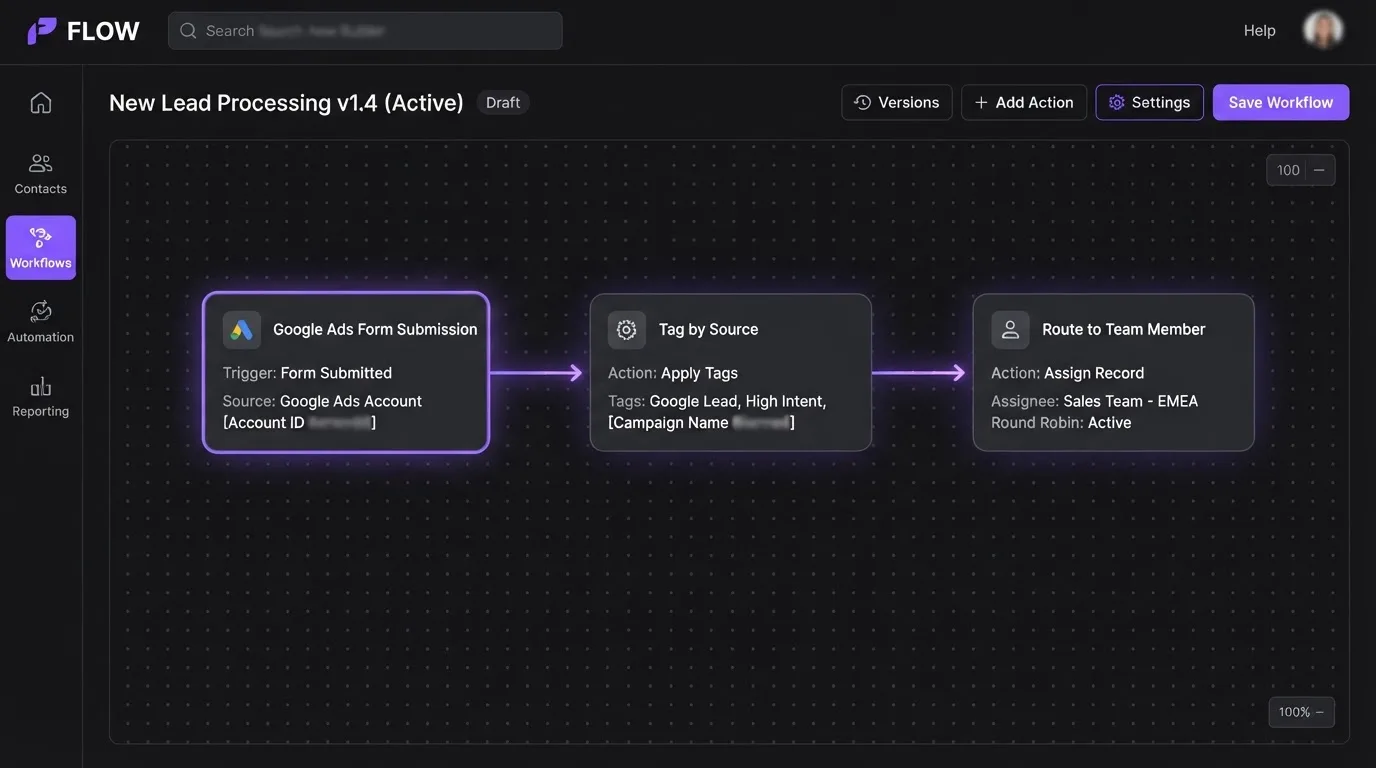Click the Action: Apply Tags text
Viewport: 1376px width, 768px height.
[x=673, y=373]
